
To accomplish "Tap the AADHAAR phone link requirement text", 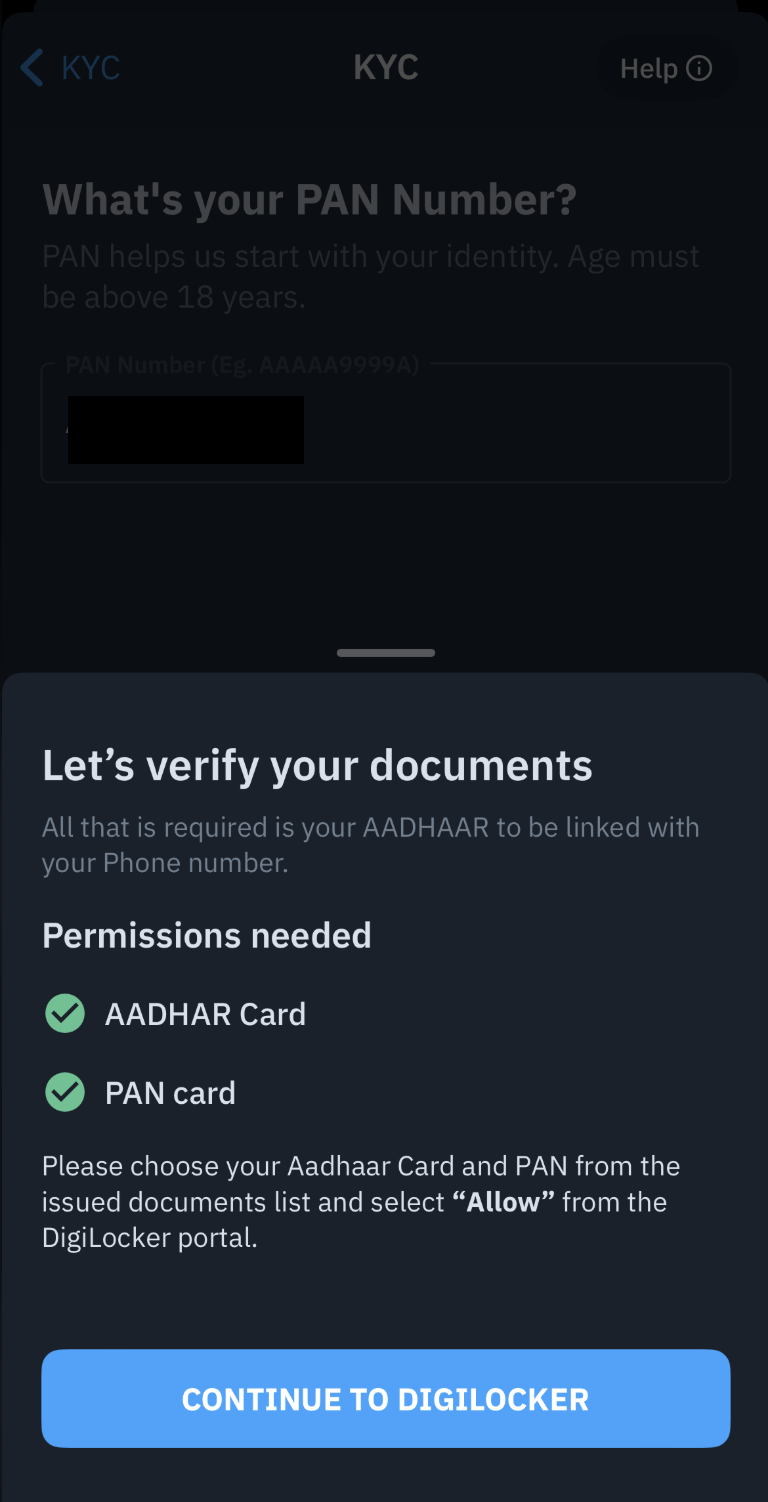I will [x=370, y=845].
